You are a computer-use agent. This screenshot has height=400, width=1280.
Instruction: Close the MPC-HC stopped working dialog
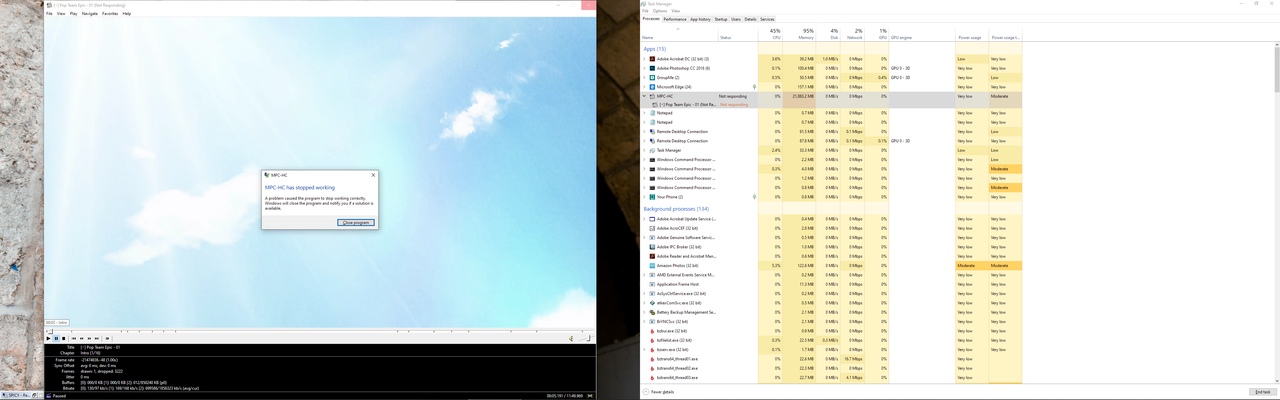pyautogui.click(x=374, y=175)
